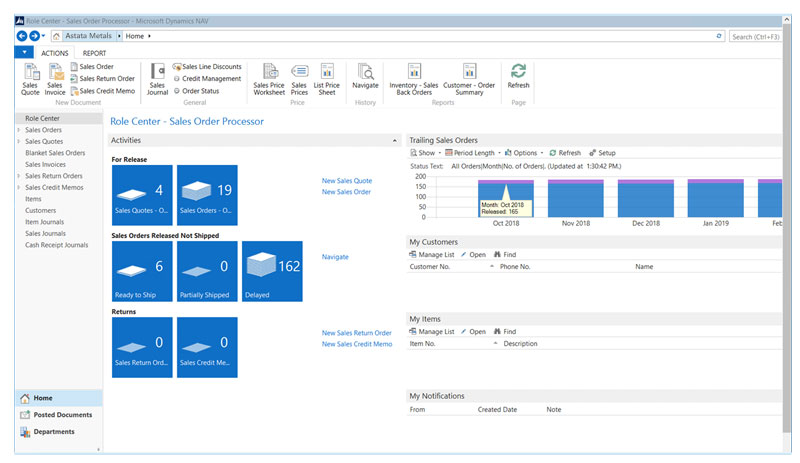This screenshot has width=800, height=463.
Task: Open Blanket Sales Orders in navigation pane
Action: pos(55,153)
